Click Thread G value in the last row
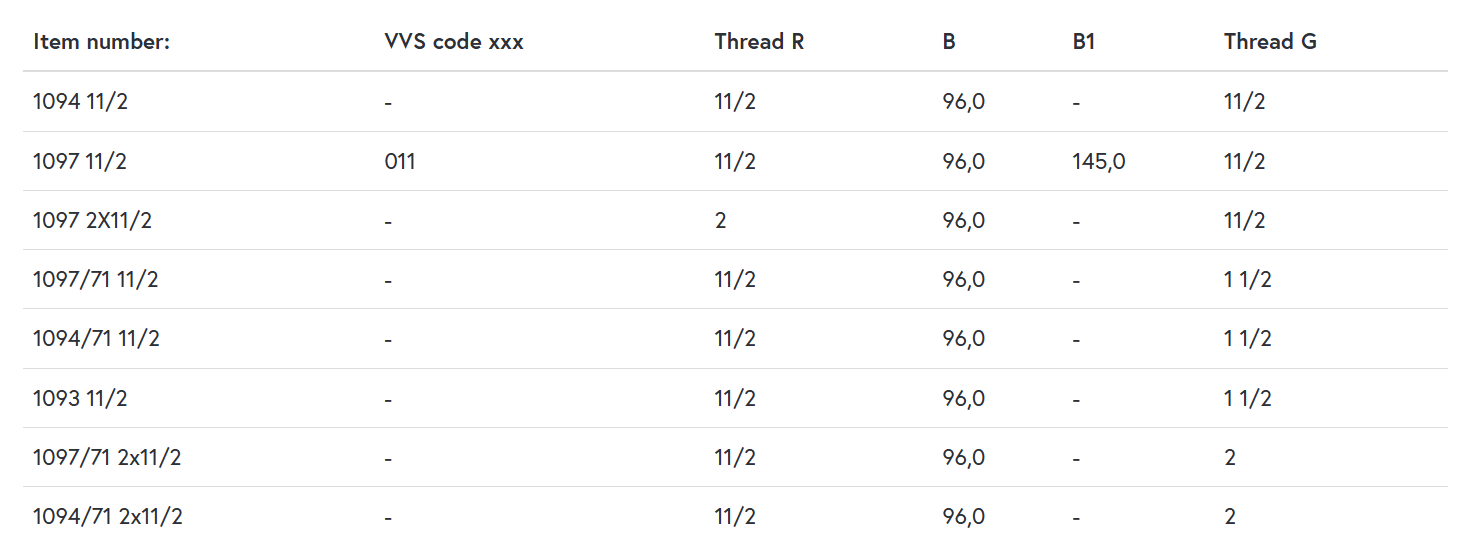The height and width of the screenshot is (550, 1475). [x=1230, y=517]
